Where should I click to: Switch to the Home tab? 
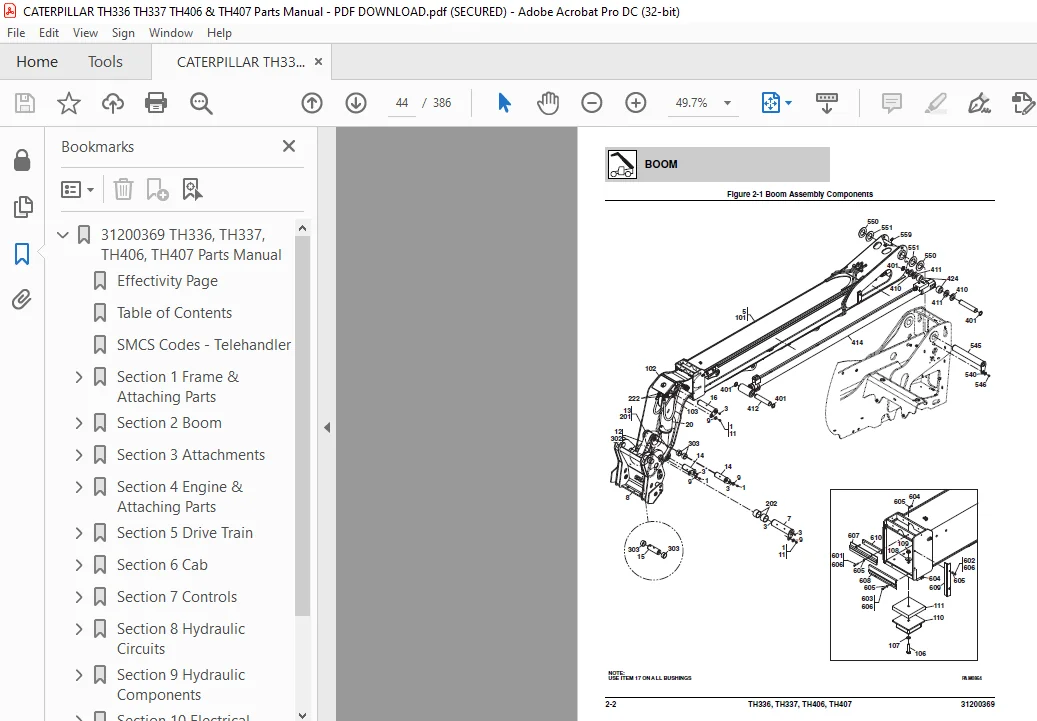click(37, 62)
